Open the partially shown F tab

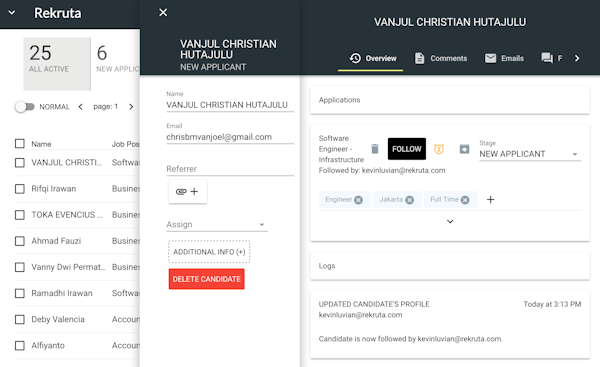(551, 58)
